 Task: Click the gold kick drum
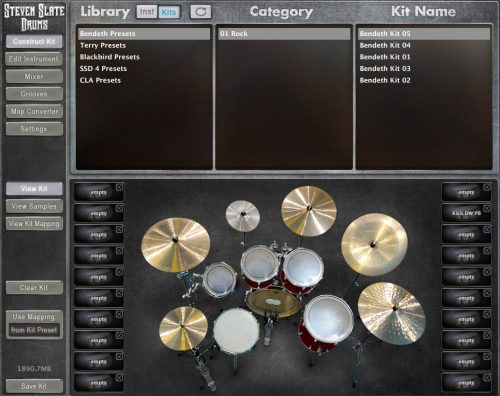(273, 303)
